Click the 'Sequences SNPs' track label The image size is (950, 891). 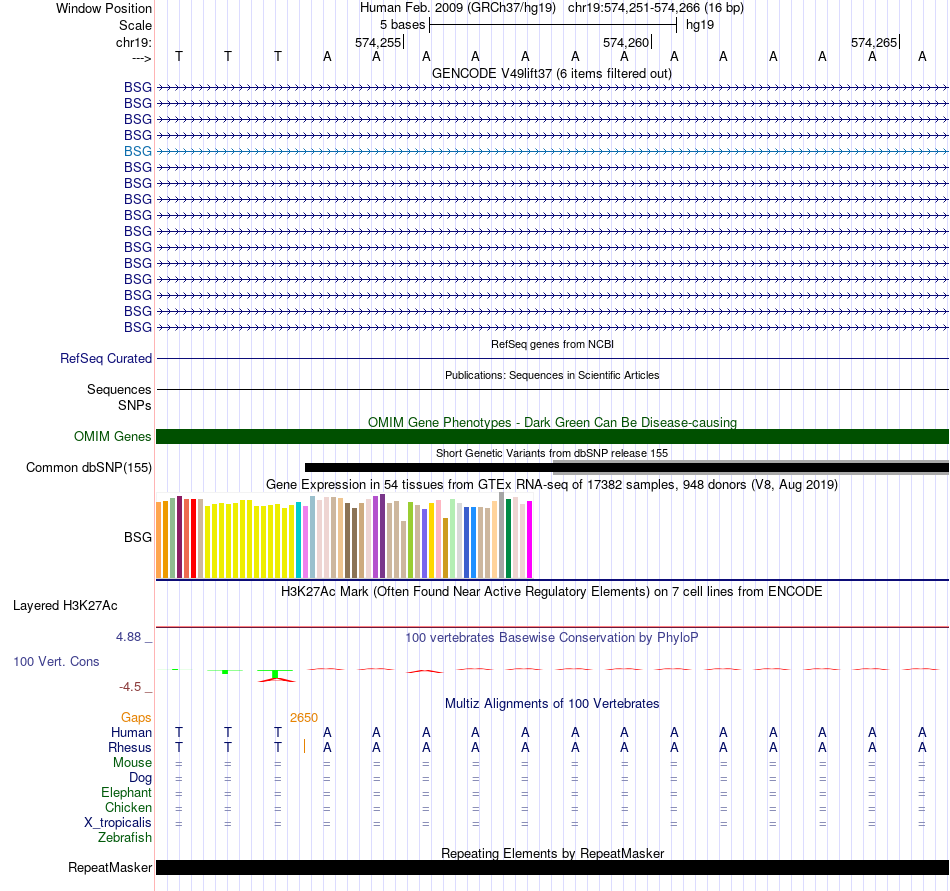coord(119,397)
